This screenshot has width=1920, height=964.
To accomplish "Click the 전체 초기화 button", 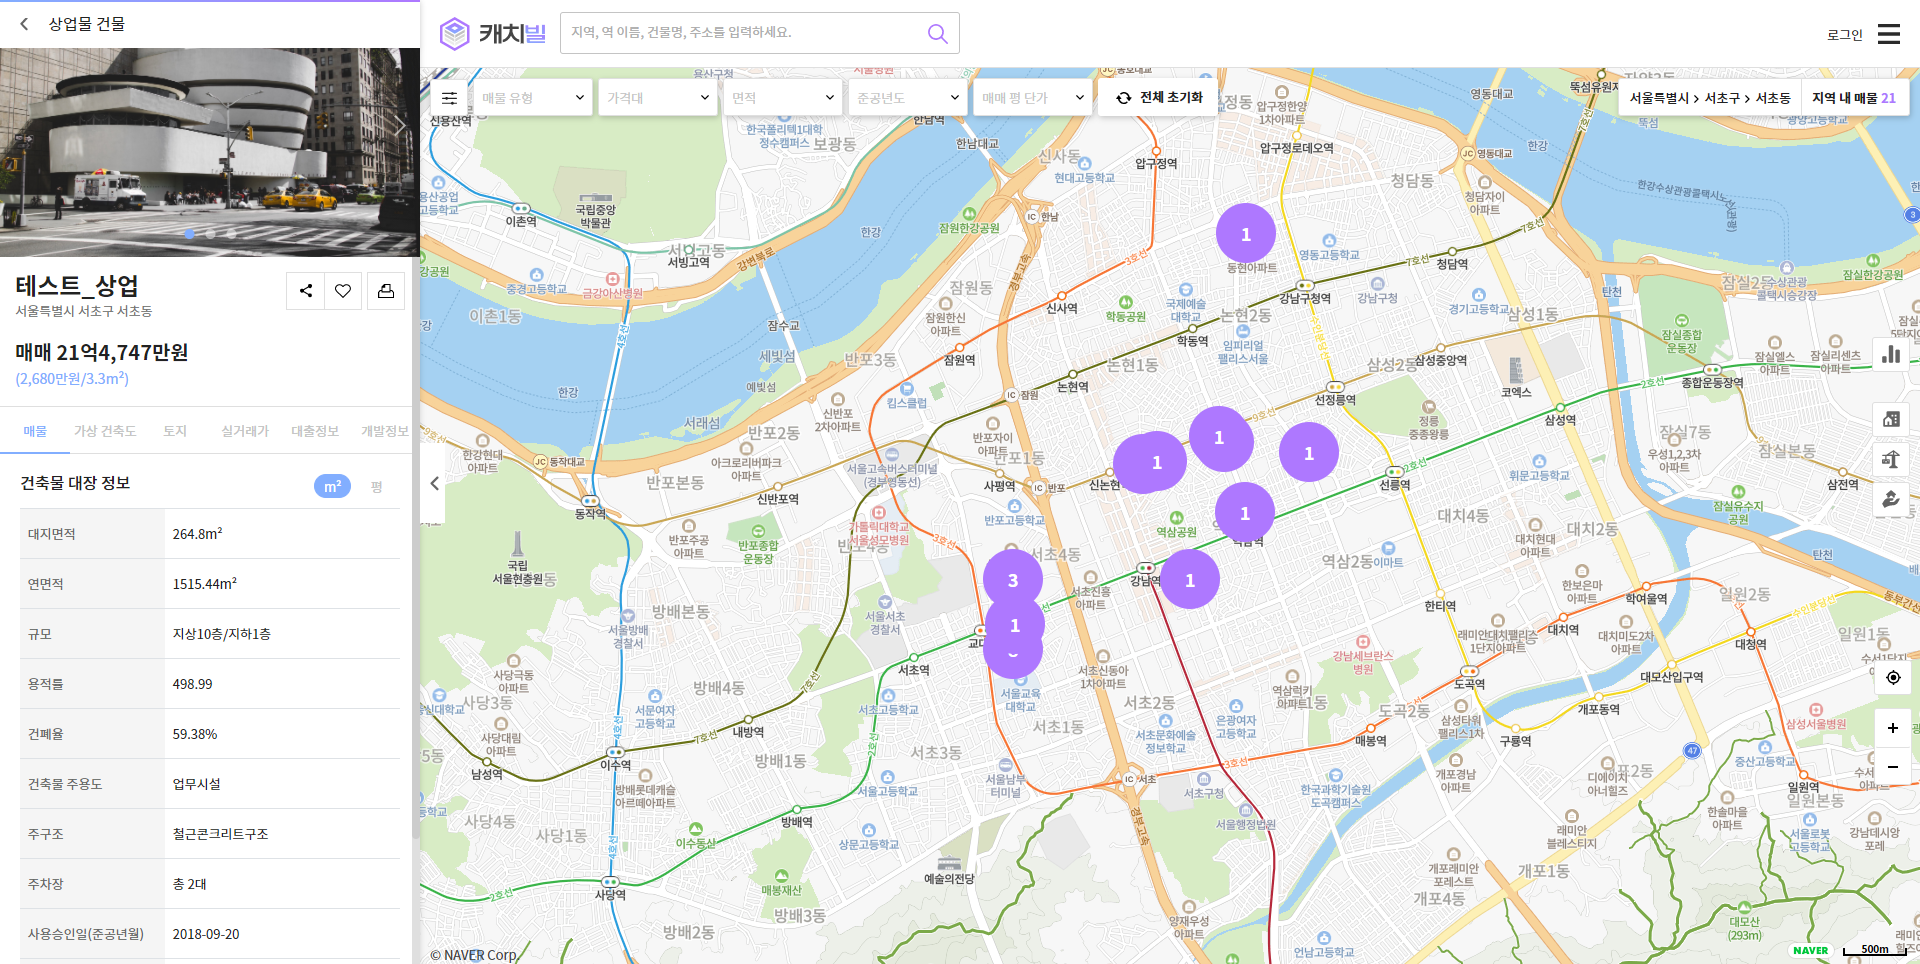I will [x=1158, y=98].
